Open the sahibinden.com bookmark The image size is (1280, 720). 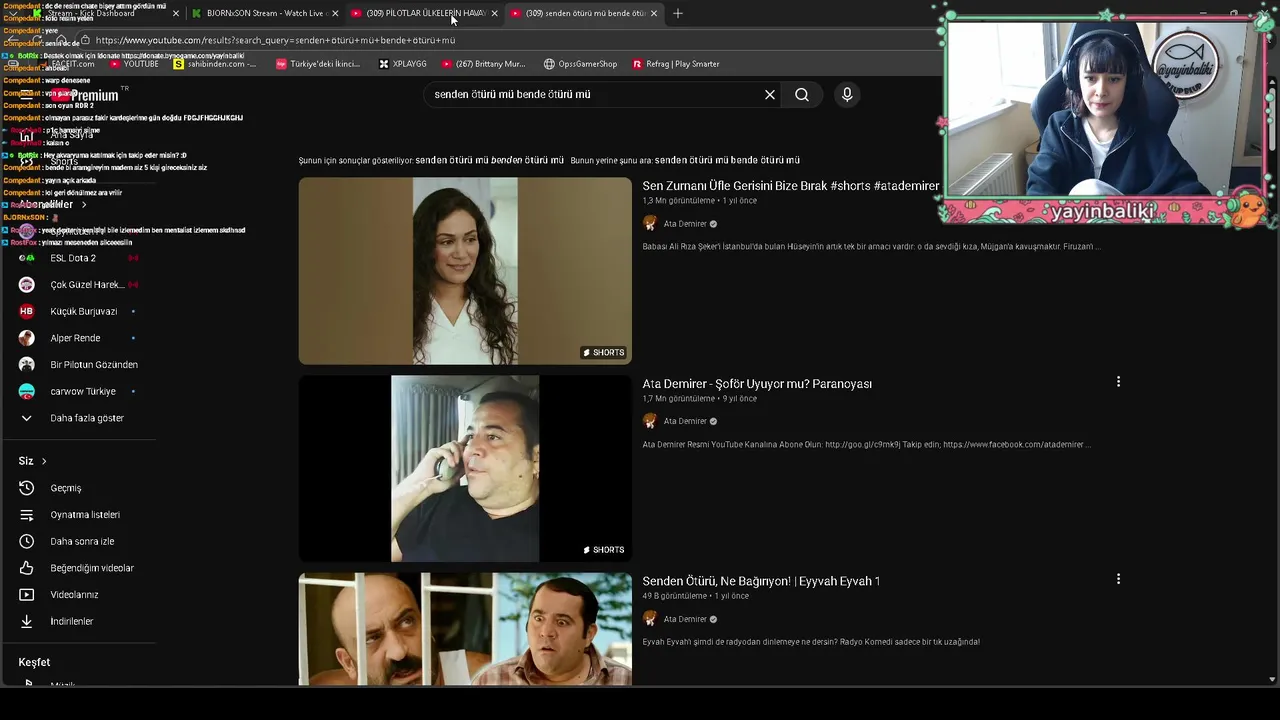[215, 64]
